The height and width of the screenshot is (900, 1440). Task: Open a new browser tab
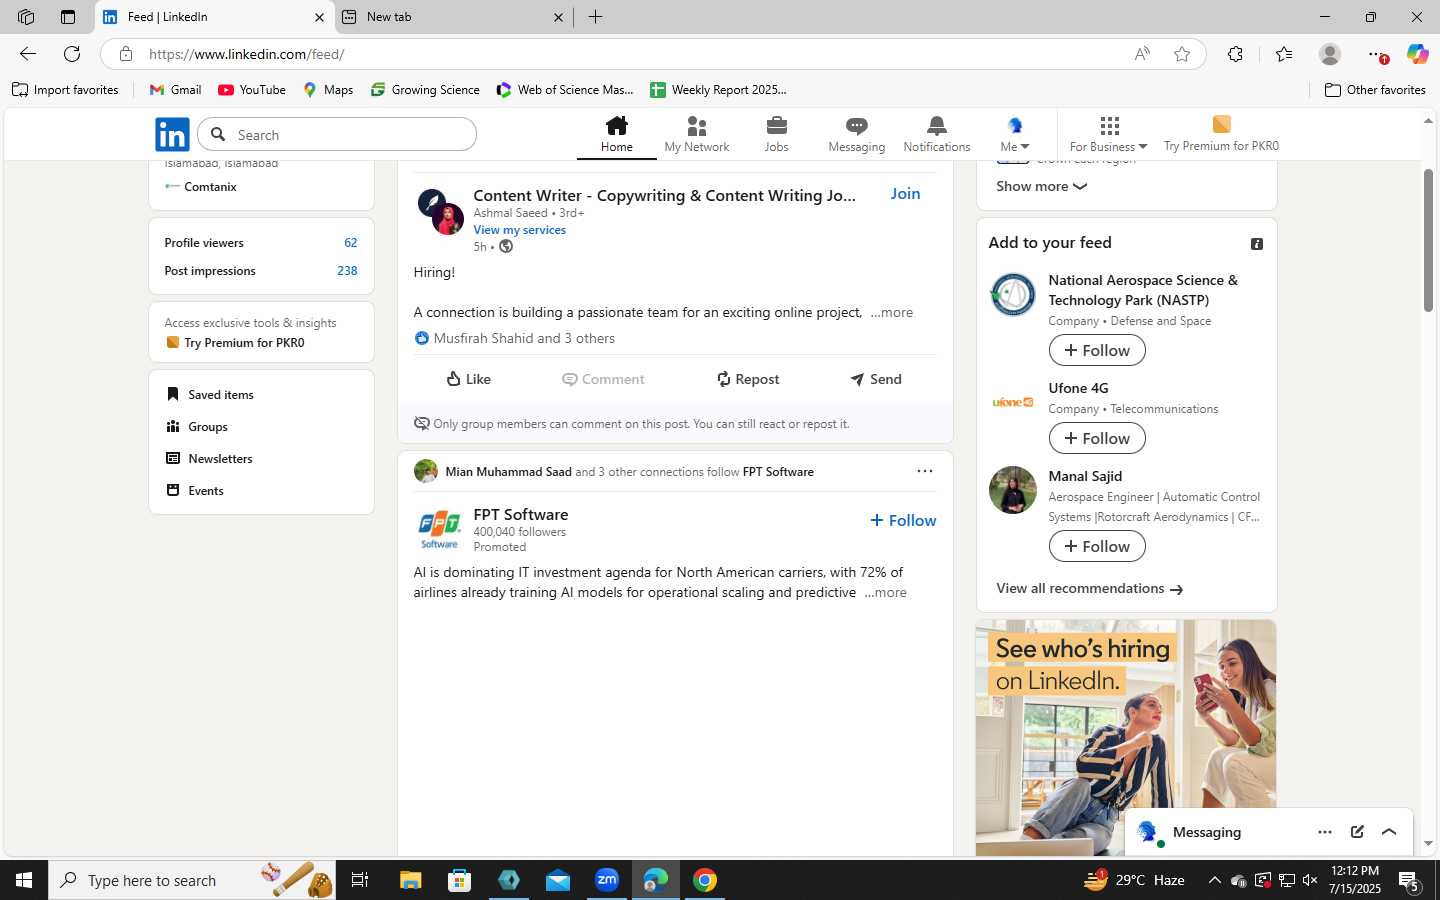595,17
